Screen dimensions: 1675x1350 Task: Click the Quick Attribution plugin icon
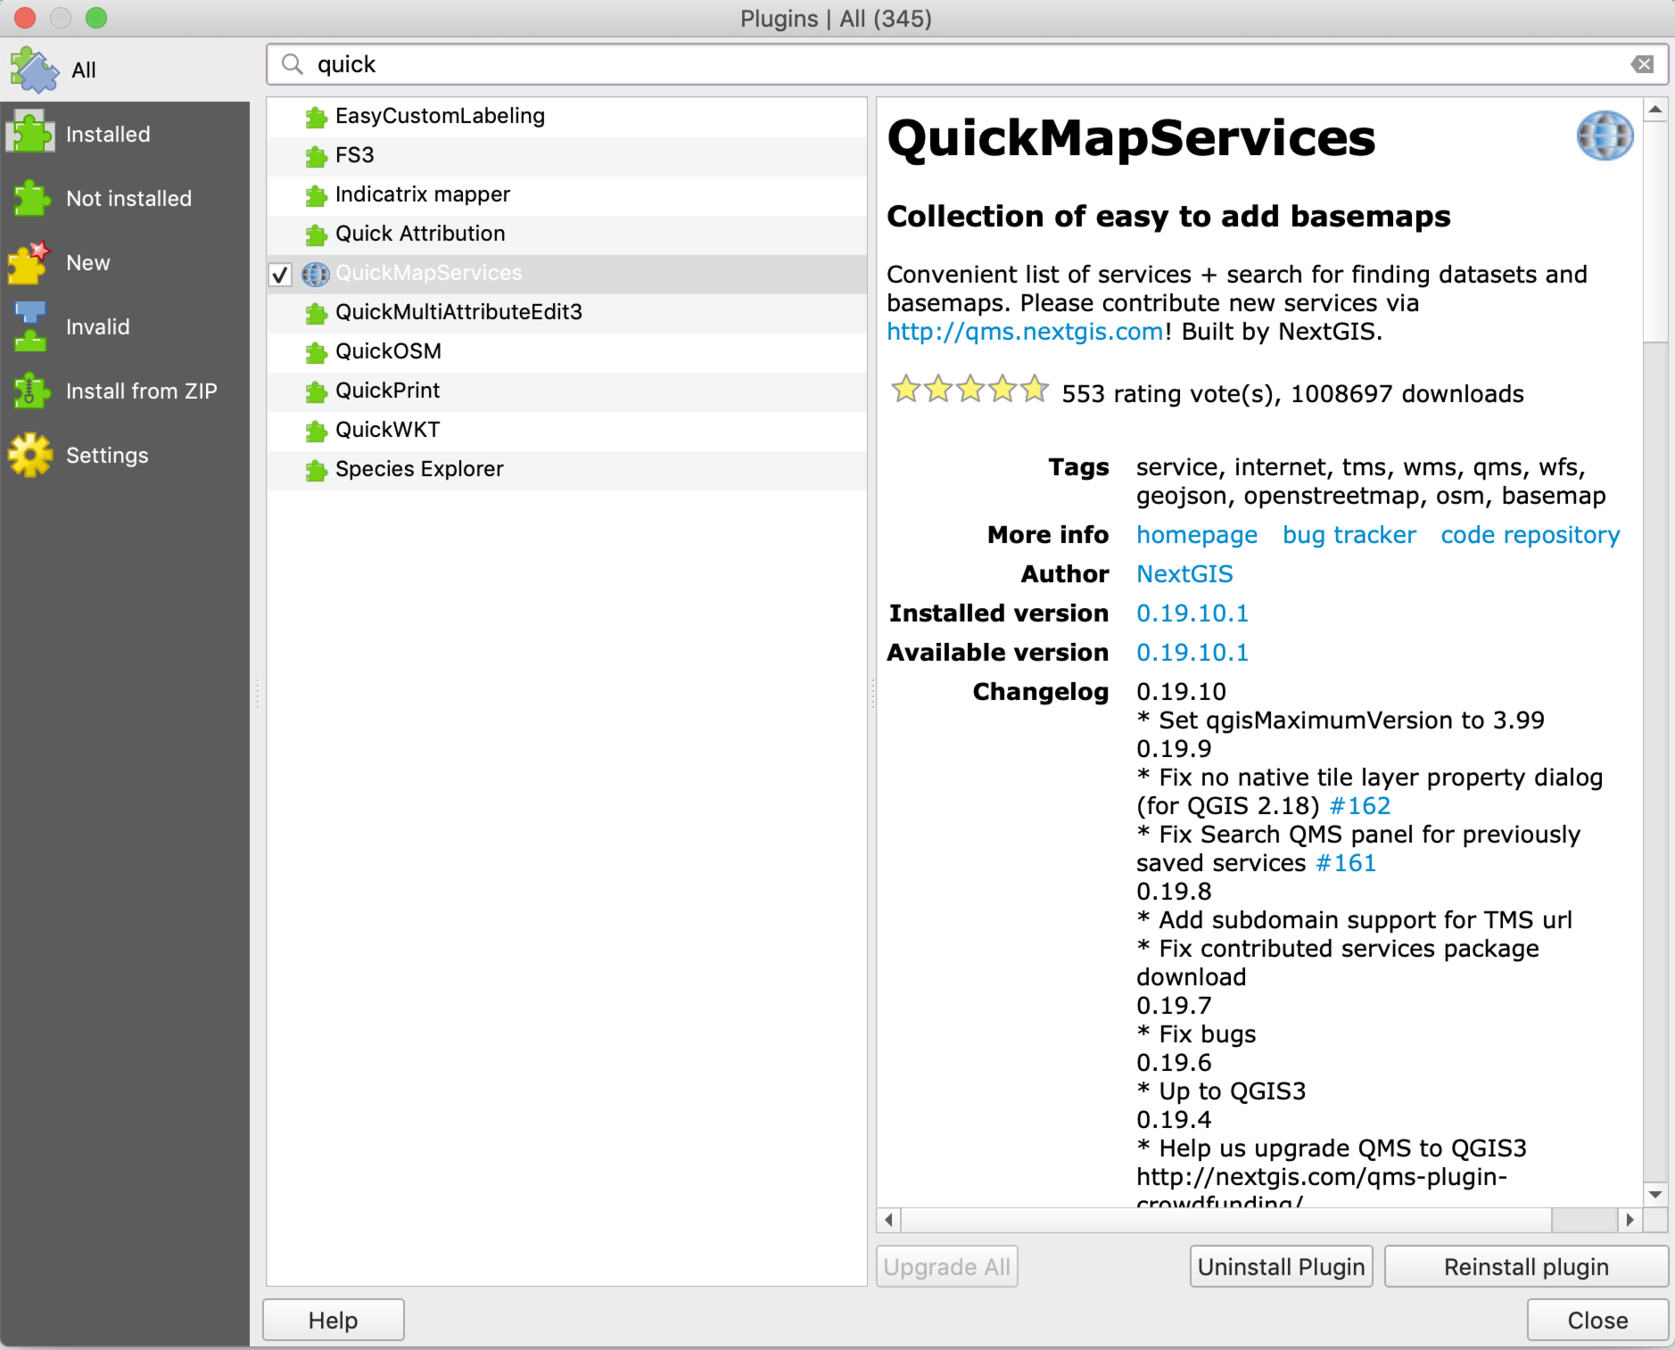point(316,235)
